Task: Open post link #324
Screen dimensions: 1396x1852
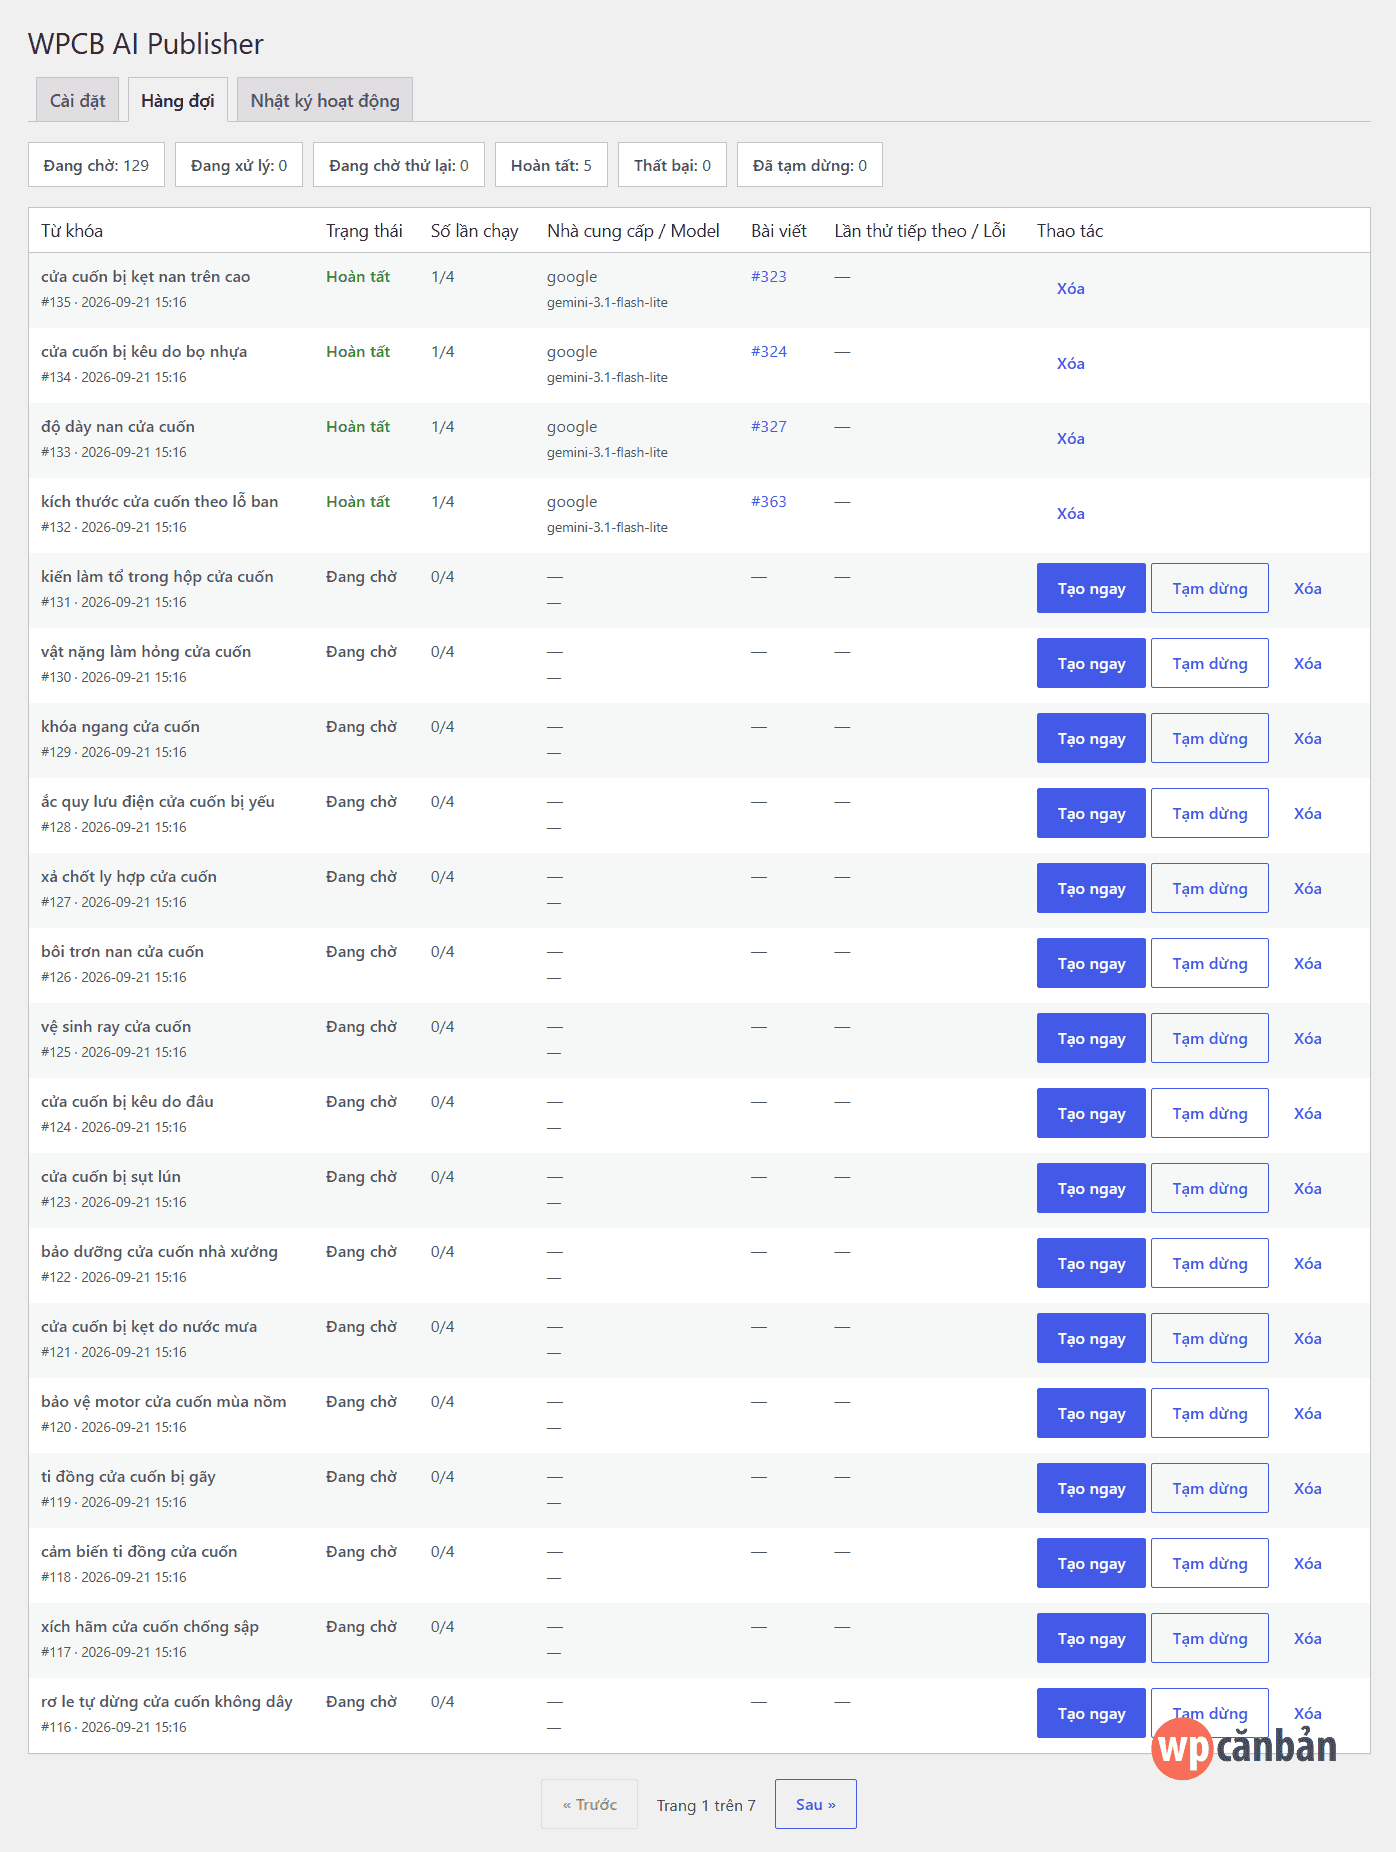Action: click(769, 352)
